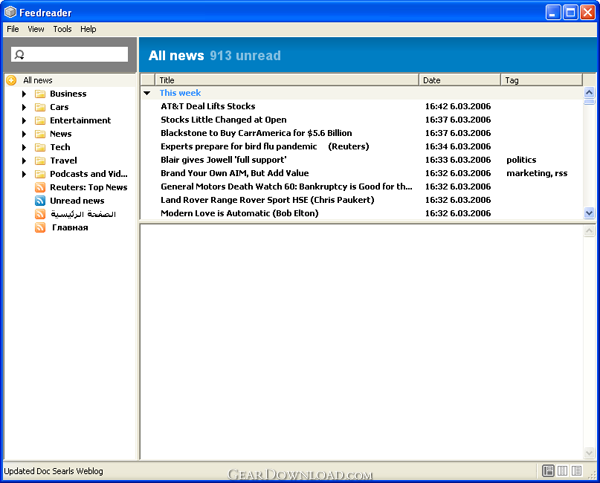Click the search magnifier icon
This screenshot has height=483, width=600.
(20, 55)
